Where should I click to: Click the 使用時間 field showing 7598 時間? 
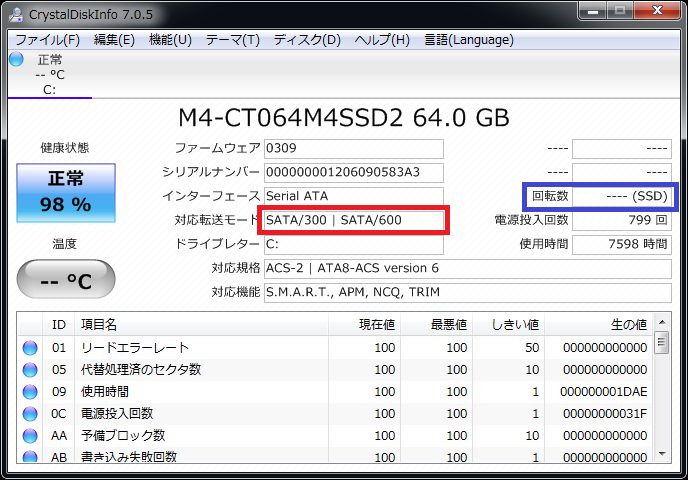tap(622, 244)
